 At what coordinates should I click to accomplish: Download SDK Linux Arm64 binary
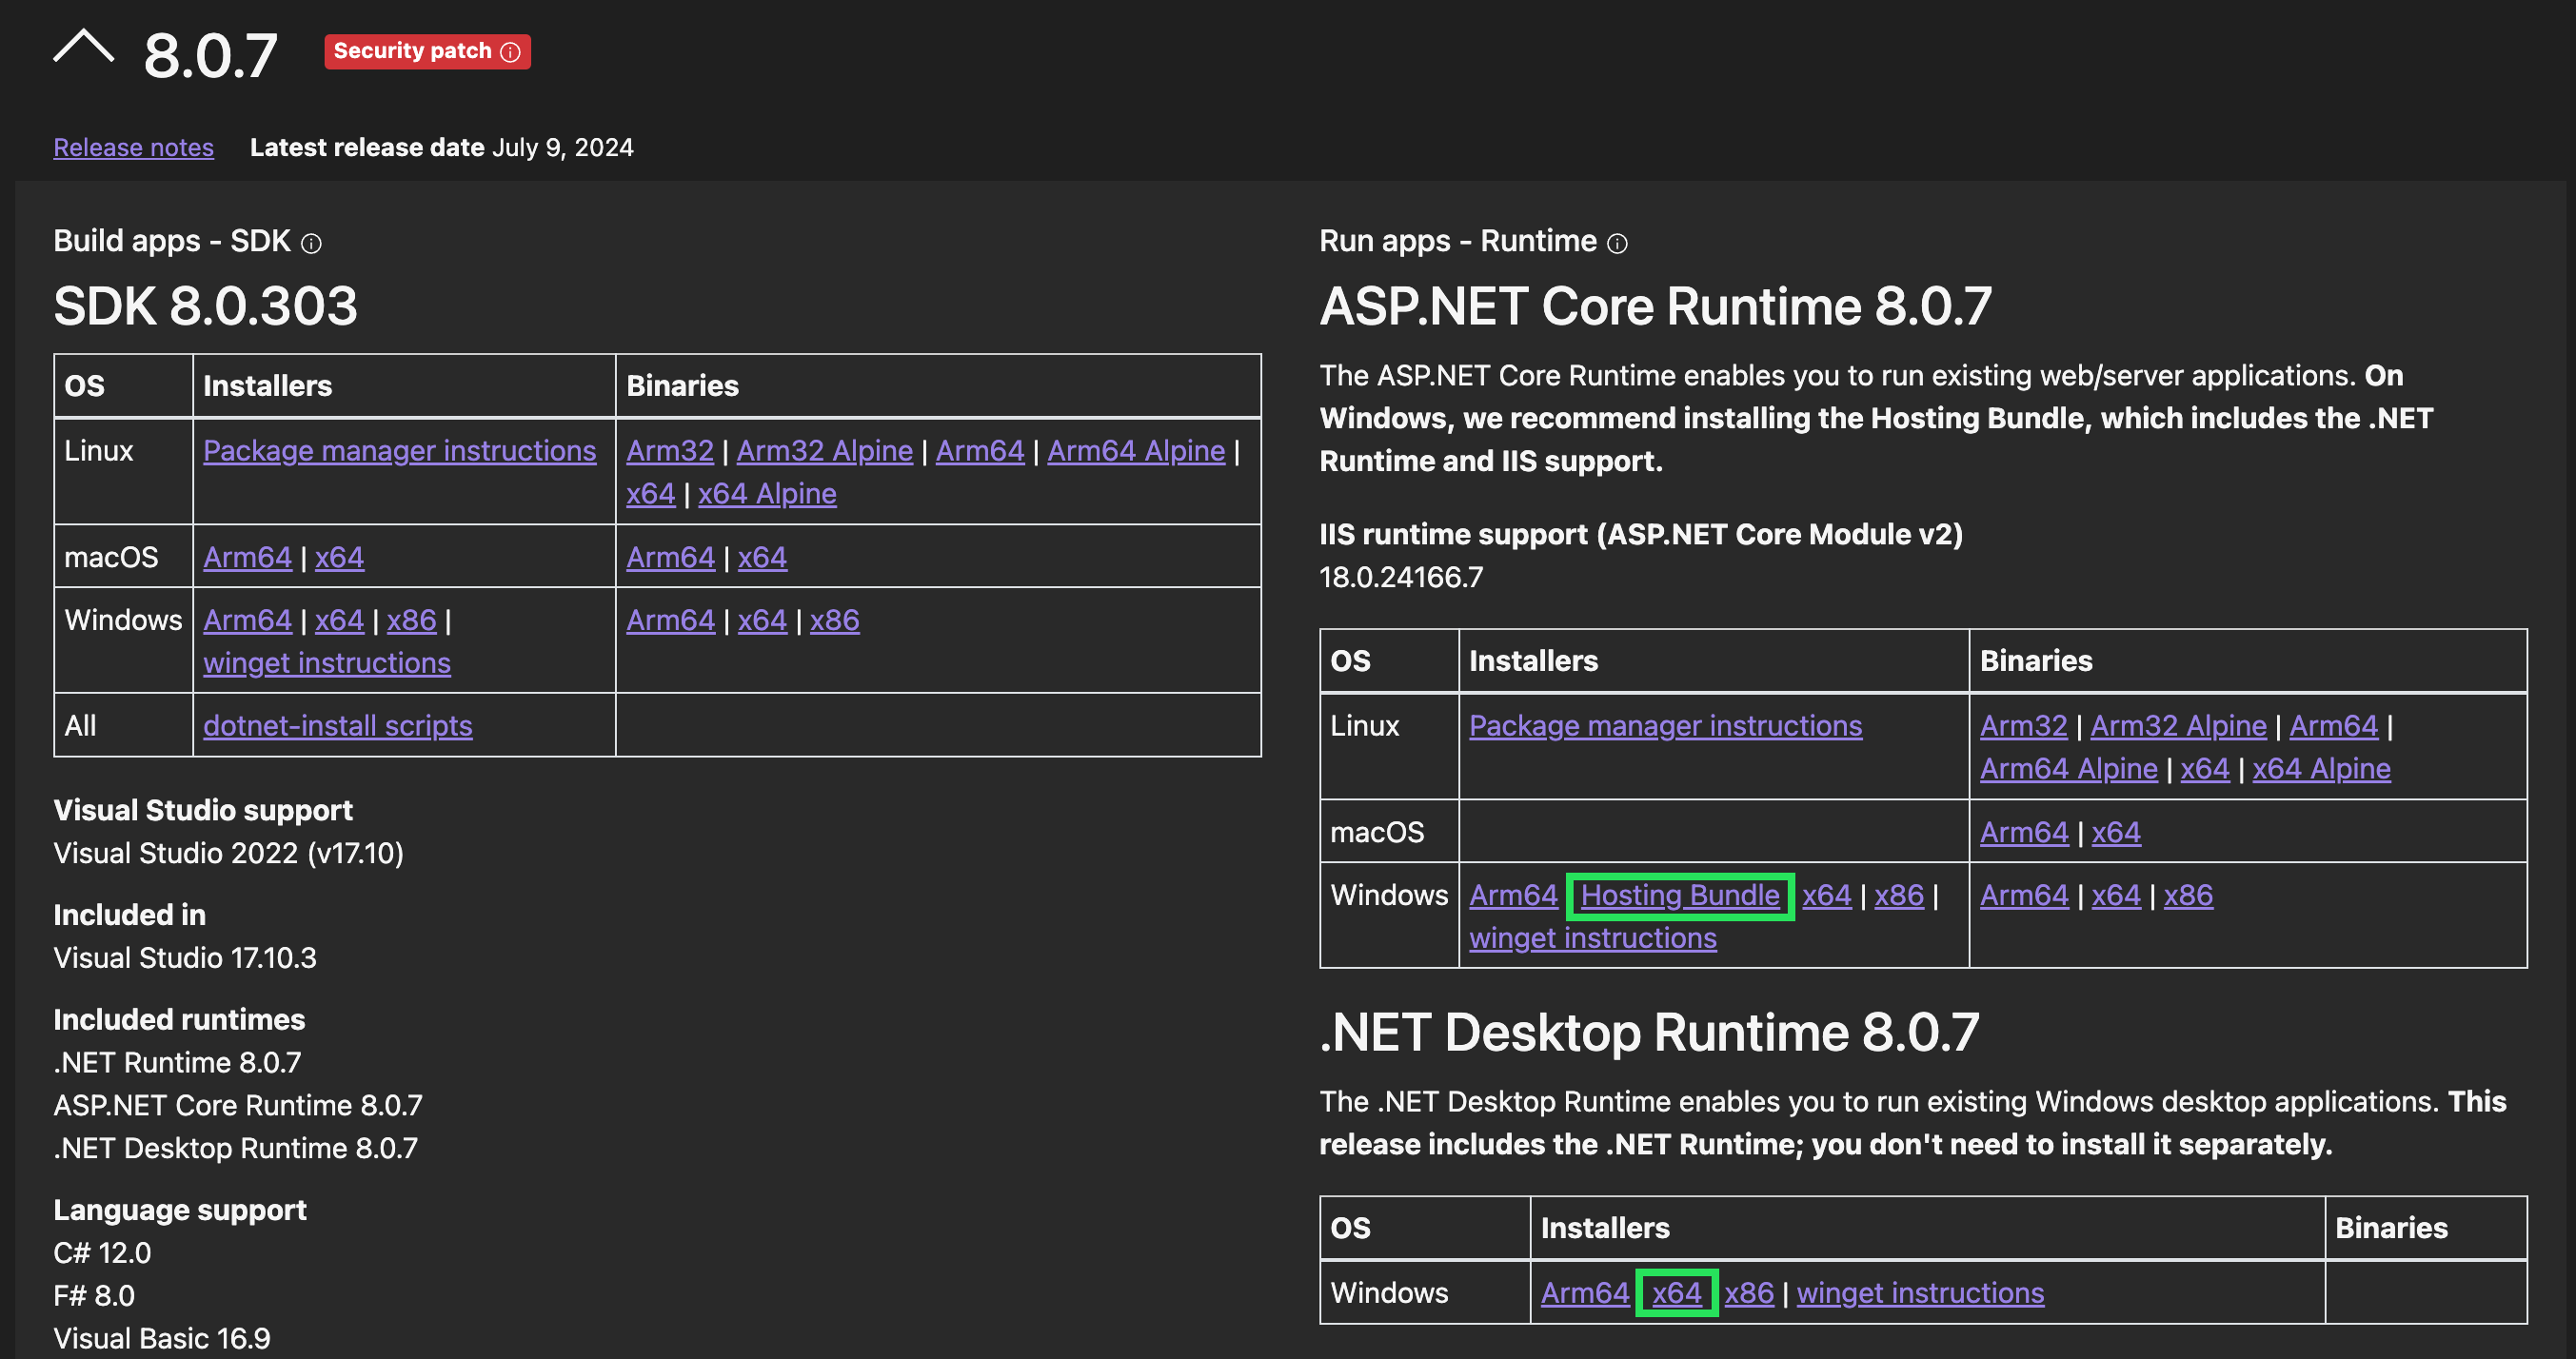tap(980, 451)
